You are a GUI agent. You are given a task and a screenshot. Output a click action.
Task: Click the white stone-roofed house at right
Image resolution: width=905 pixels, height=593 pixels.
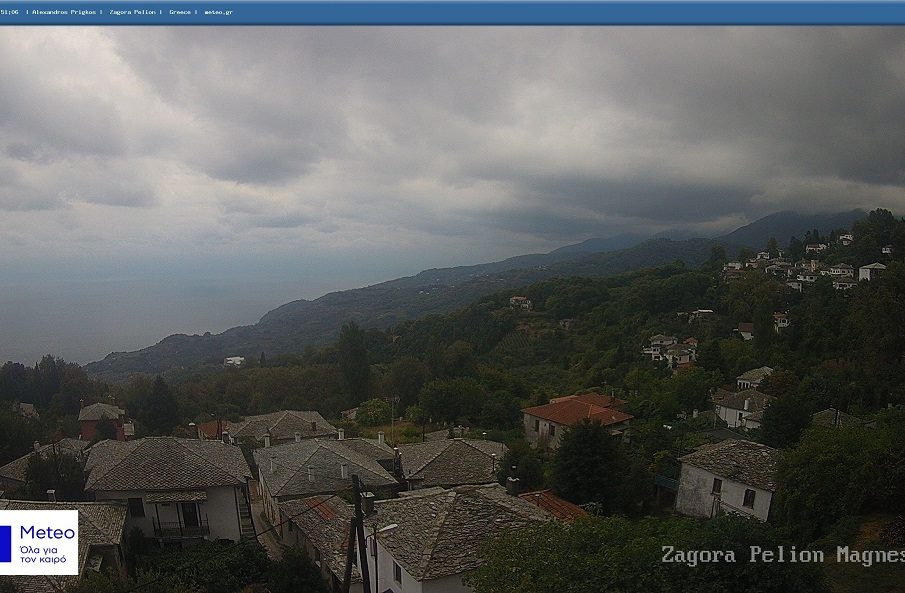click(727, 480)
